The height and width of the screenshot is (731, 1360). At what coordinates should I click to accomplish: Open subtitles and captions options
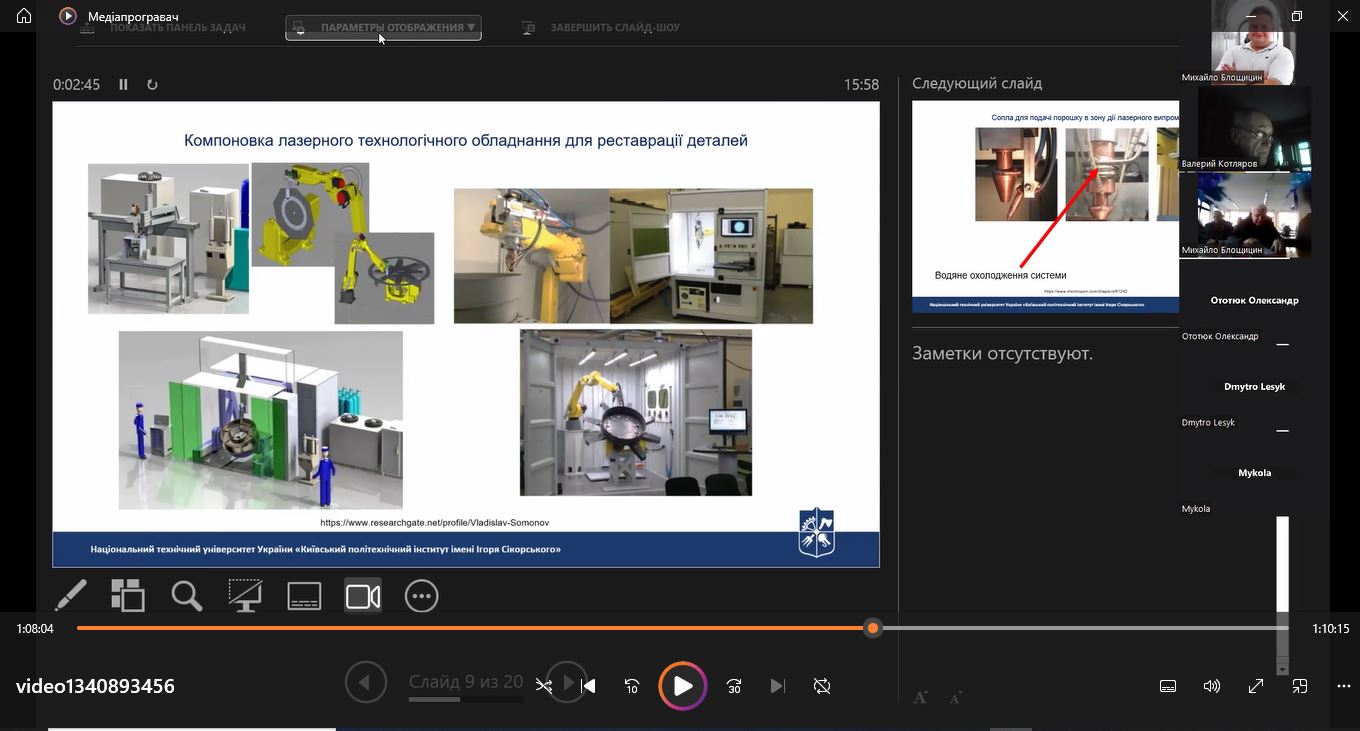[x=1167, y=686]
